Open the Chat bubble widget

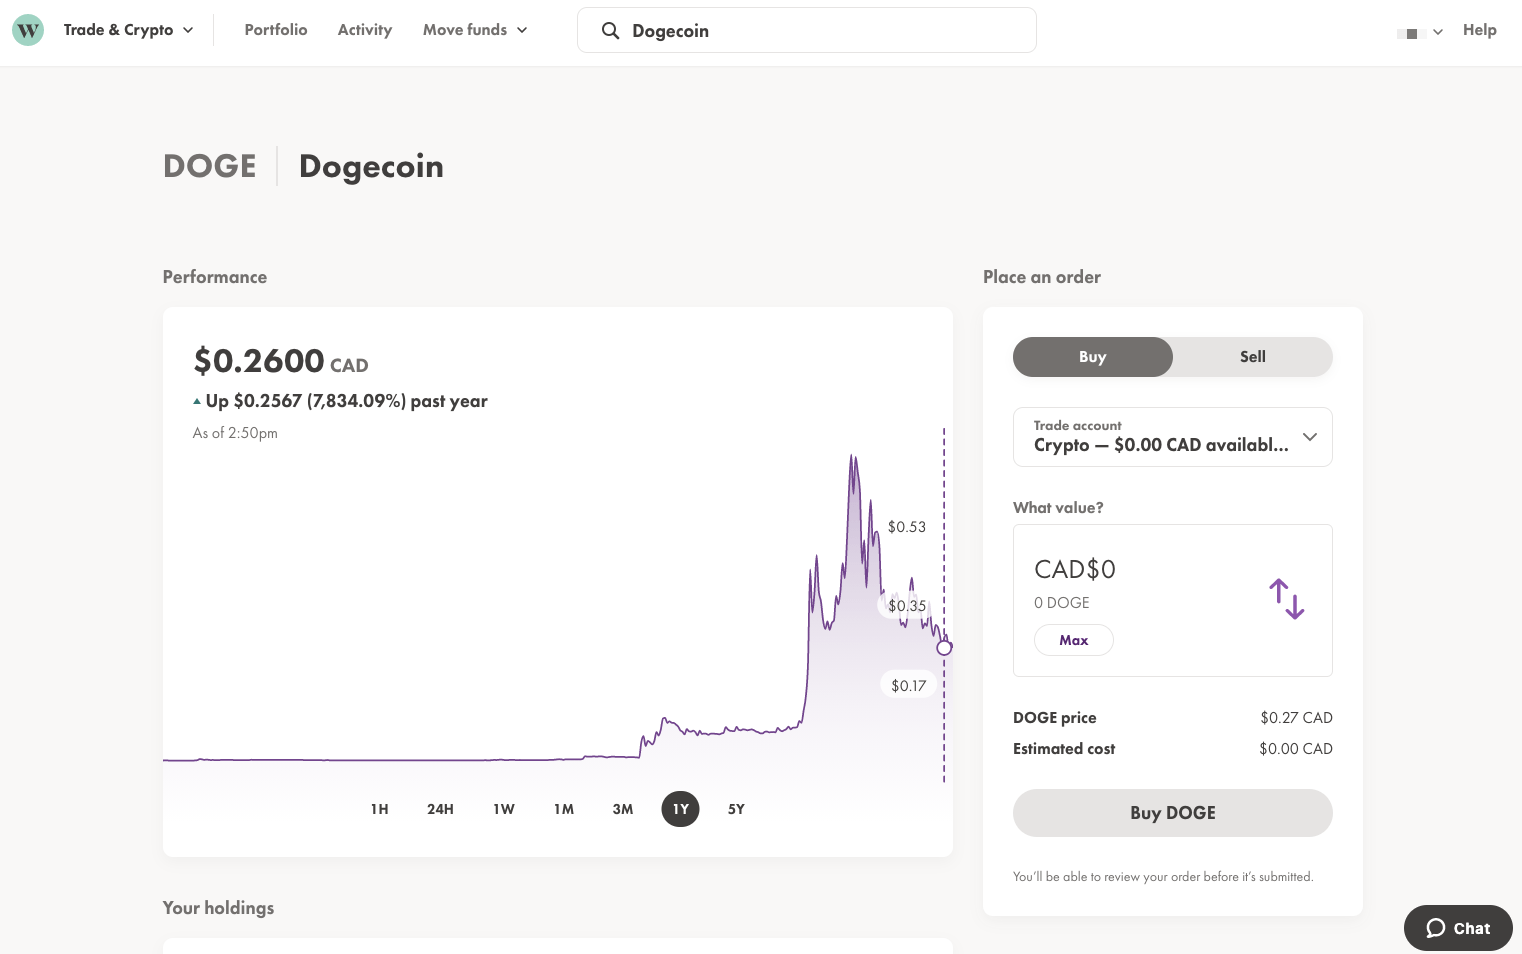coord(1458,928)
